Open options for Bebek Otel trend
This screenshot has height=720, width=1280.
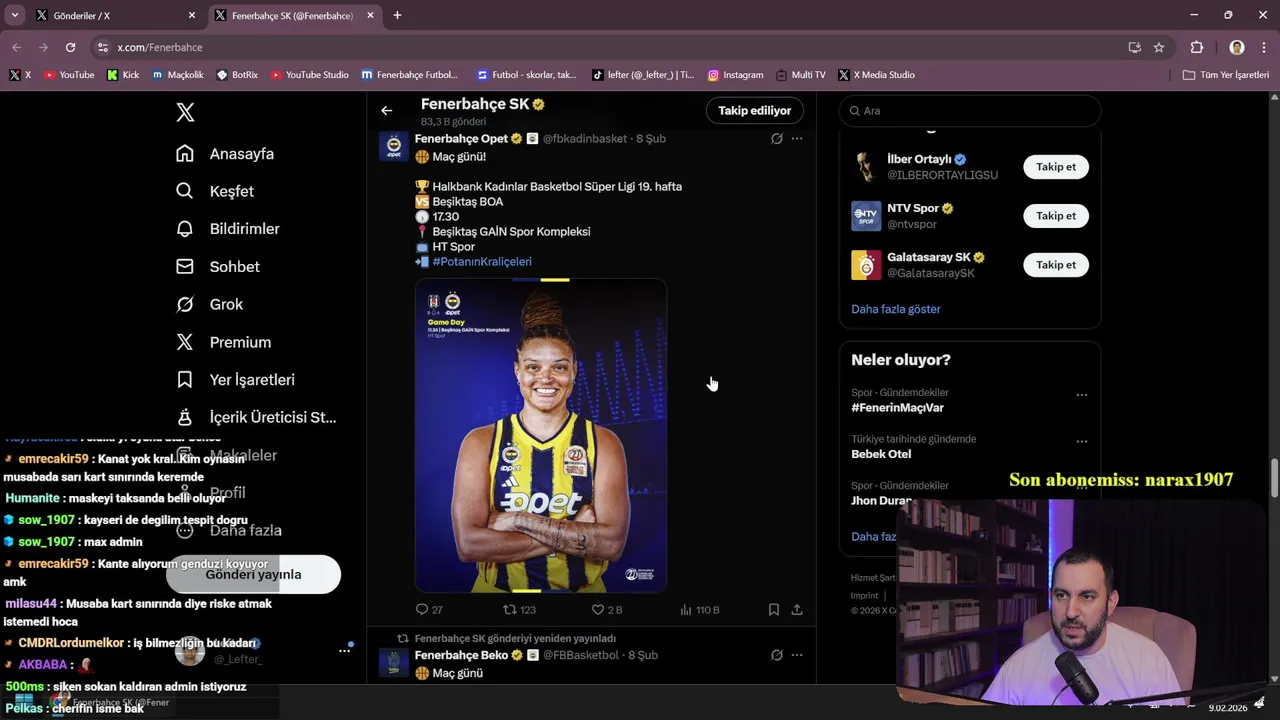[x=1082, y=441]
